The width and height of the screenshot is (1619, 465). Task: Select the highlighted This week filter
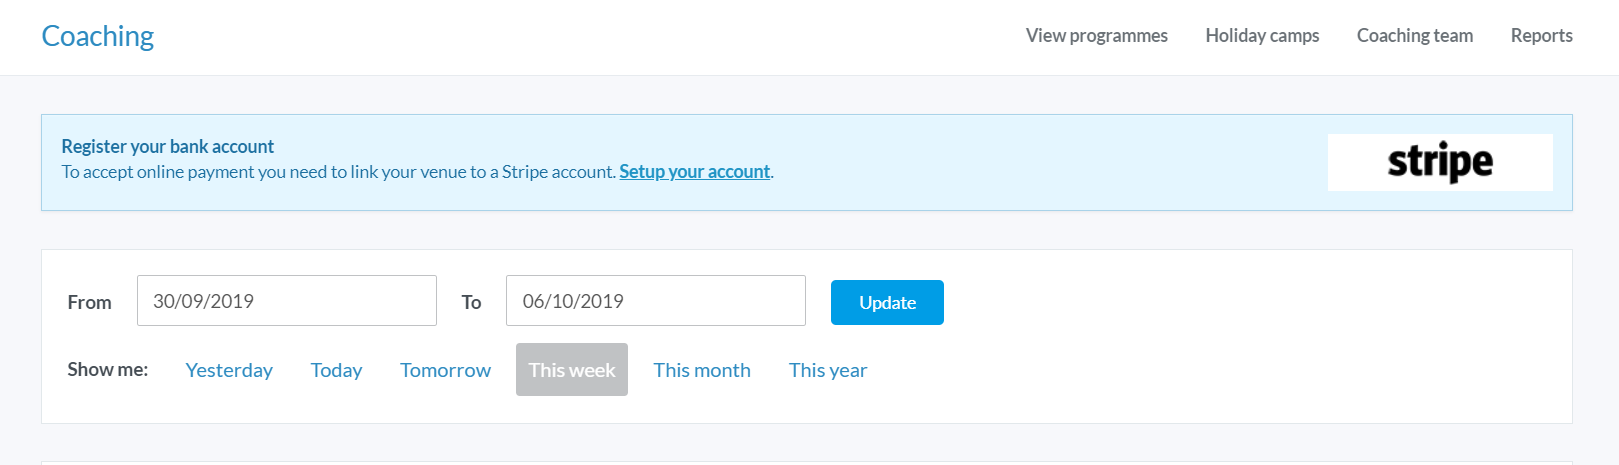[571, 370]
